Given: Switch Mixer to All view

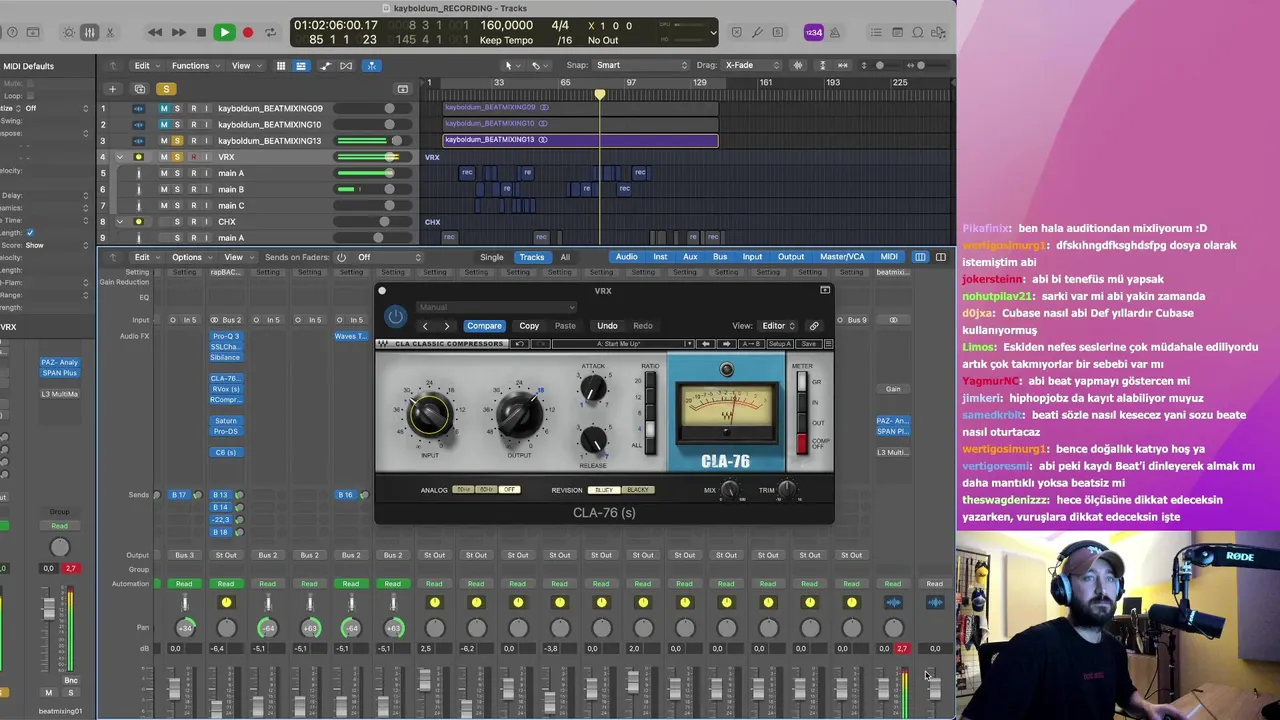Looking at the screenshot, I should (x=565, y=257).
